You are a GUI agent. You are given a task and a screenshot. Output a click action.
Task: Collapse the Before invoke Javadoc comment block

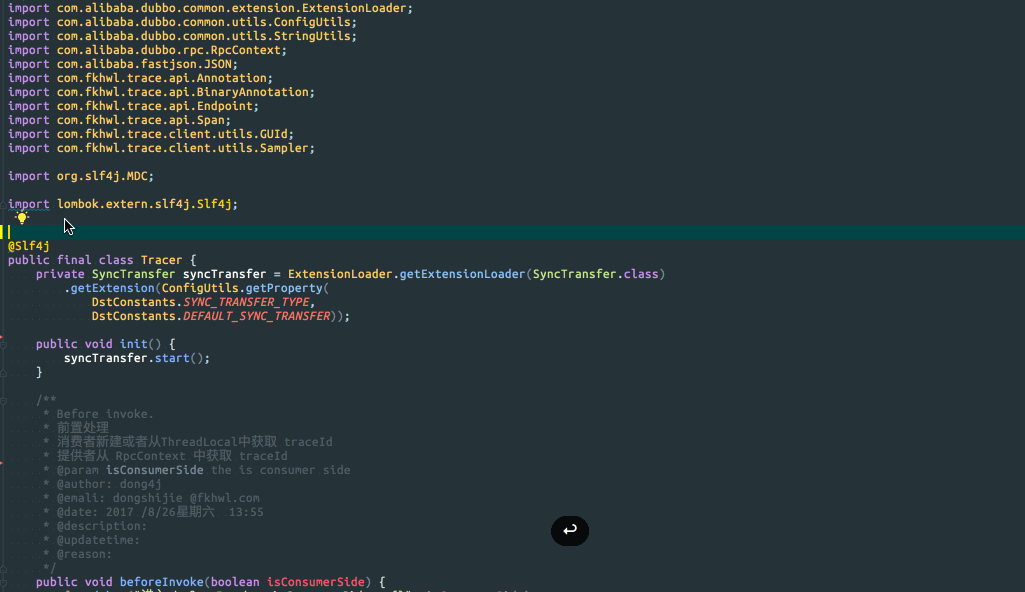click(4, 400)
